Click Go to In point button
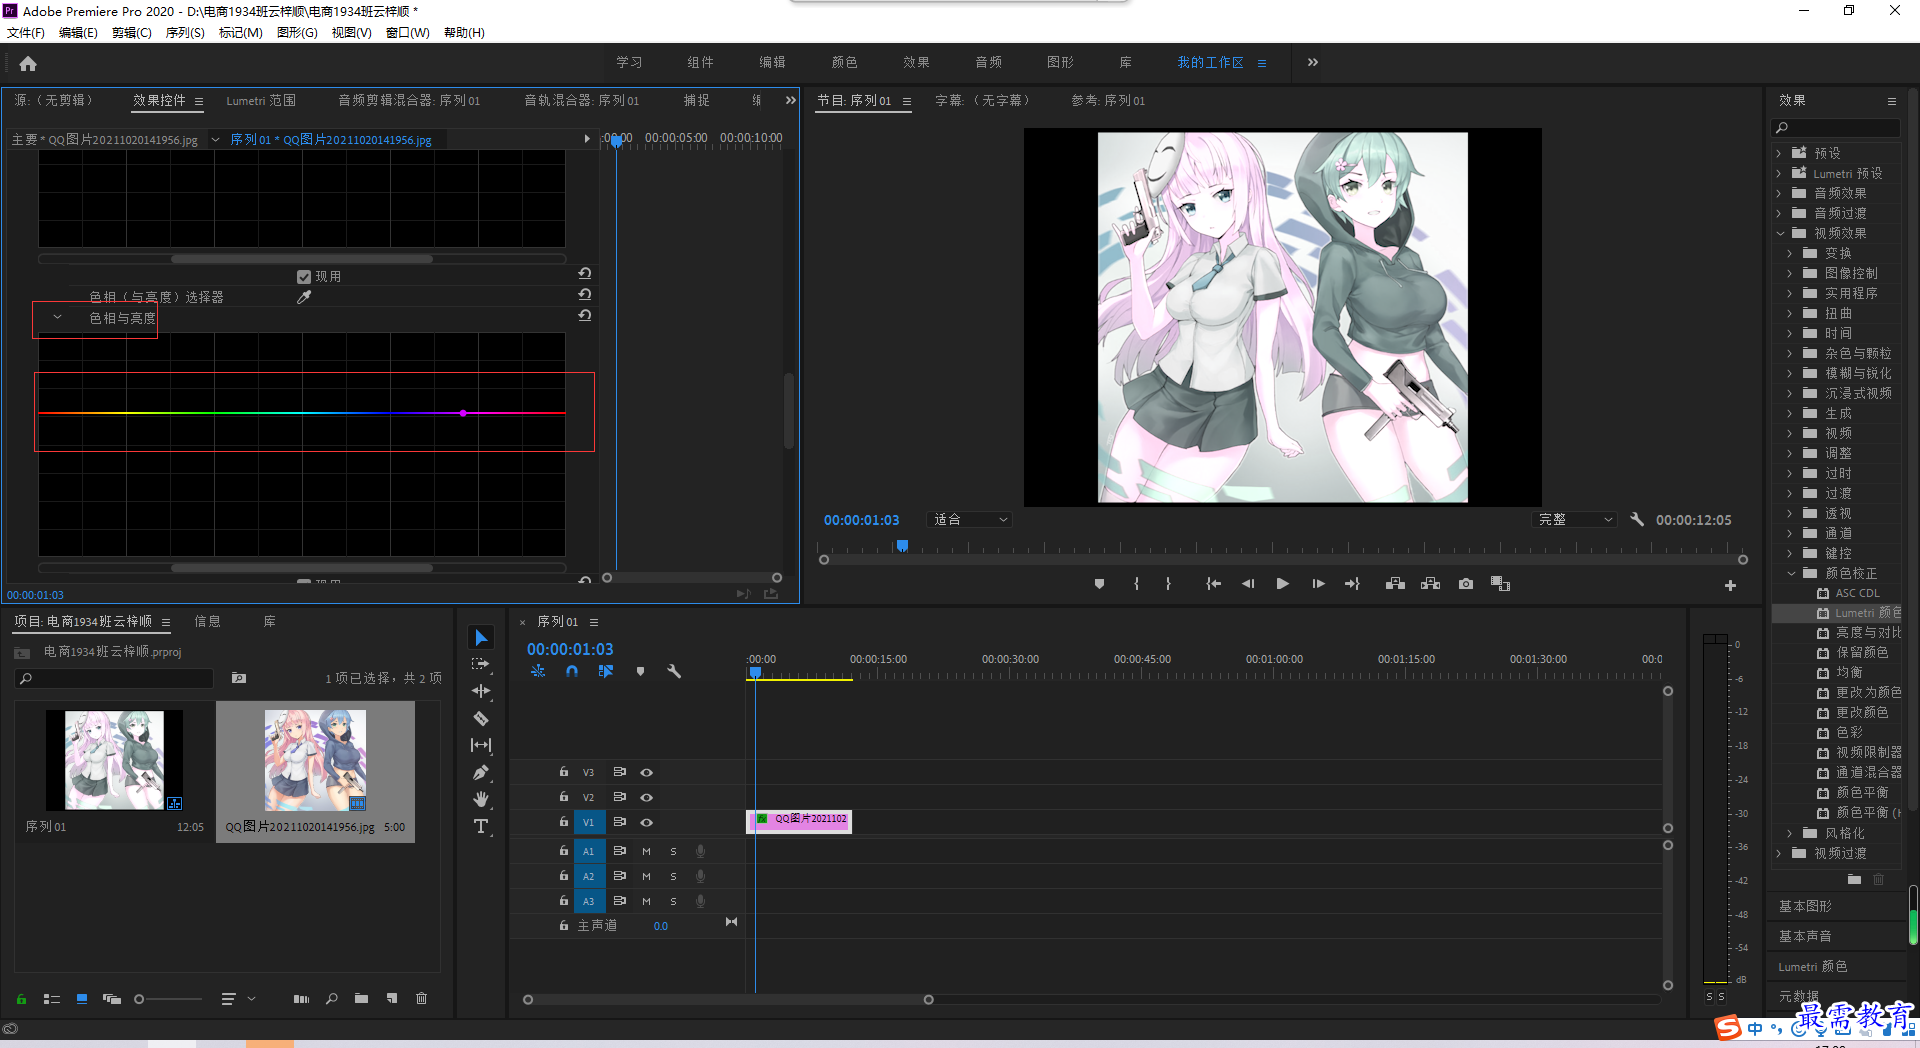Screen dimensions: 1920x1048 (x=1213, y=584)
